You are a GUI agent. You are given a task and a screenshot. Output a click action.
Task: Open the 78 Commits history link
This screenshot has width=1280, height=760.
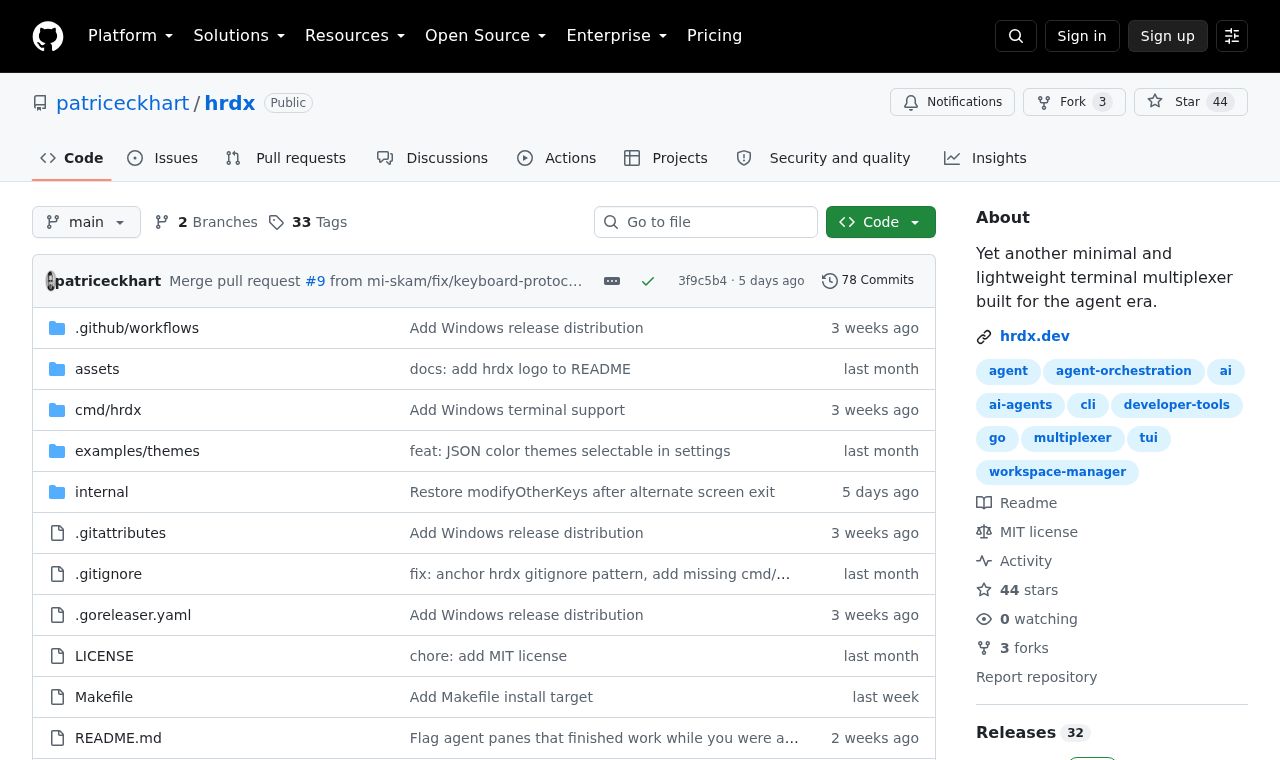(868, 280)
